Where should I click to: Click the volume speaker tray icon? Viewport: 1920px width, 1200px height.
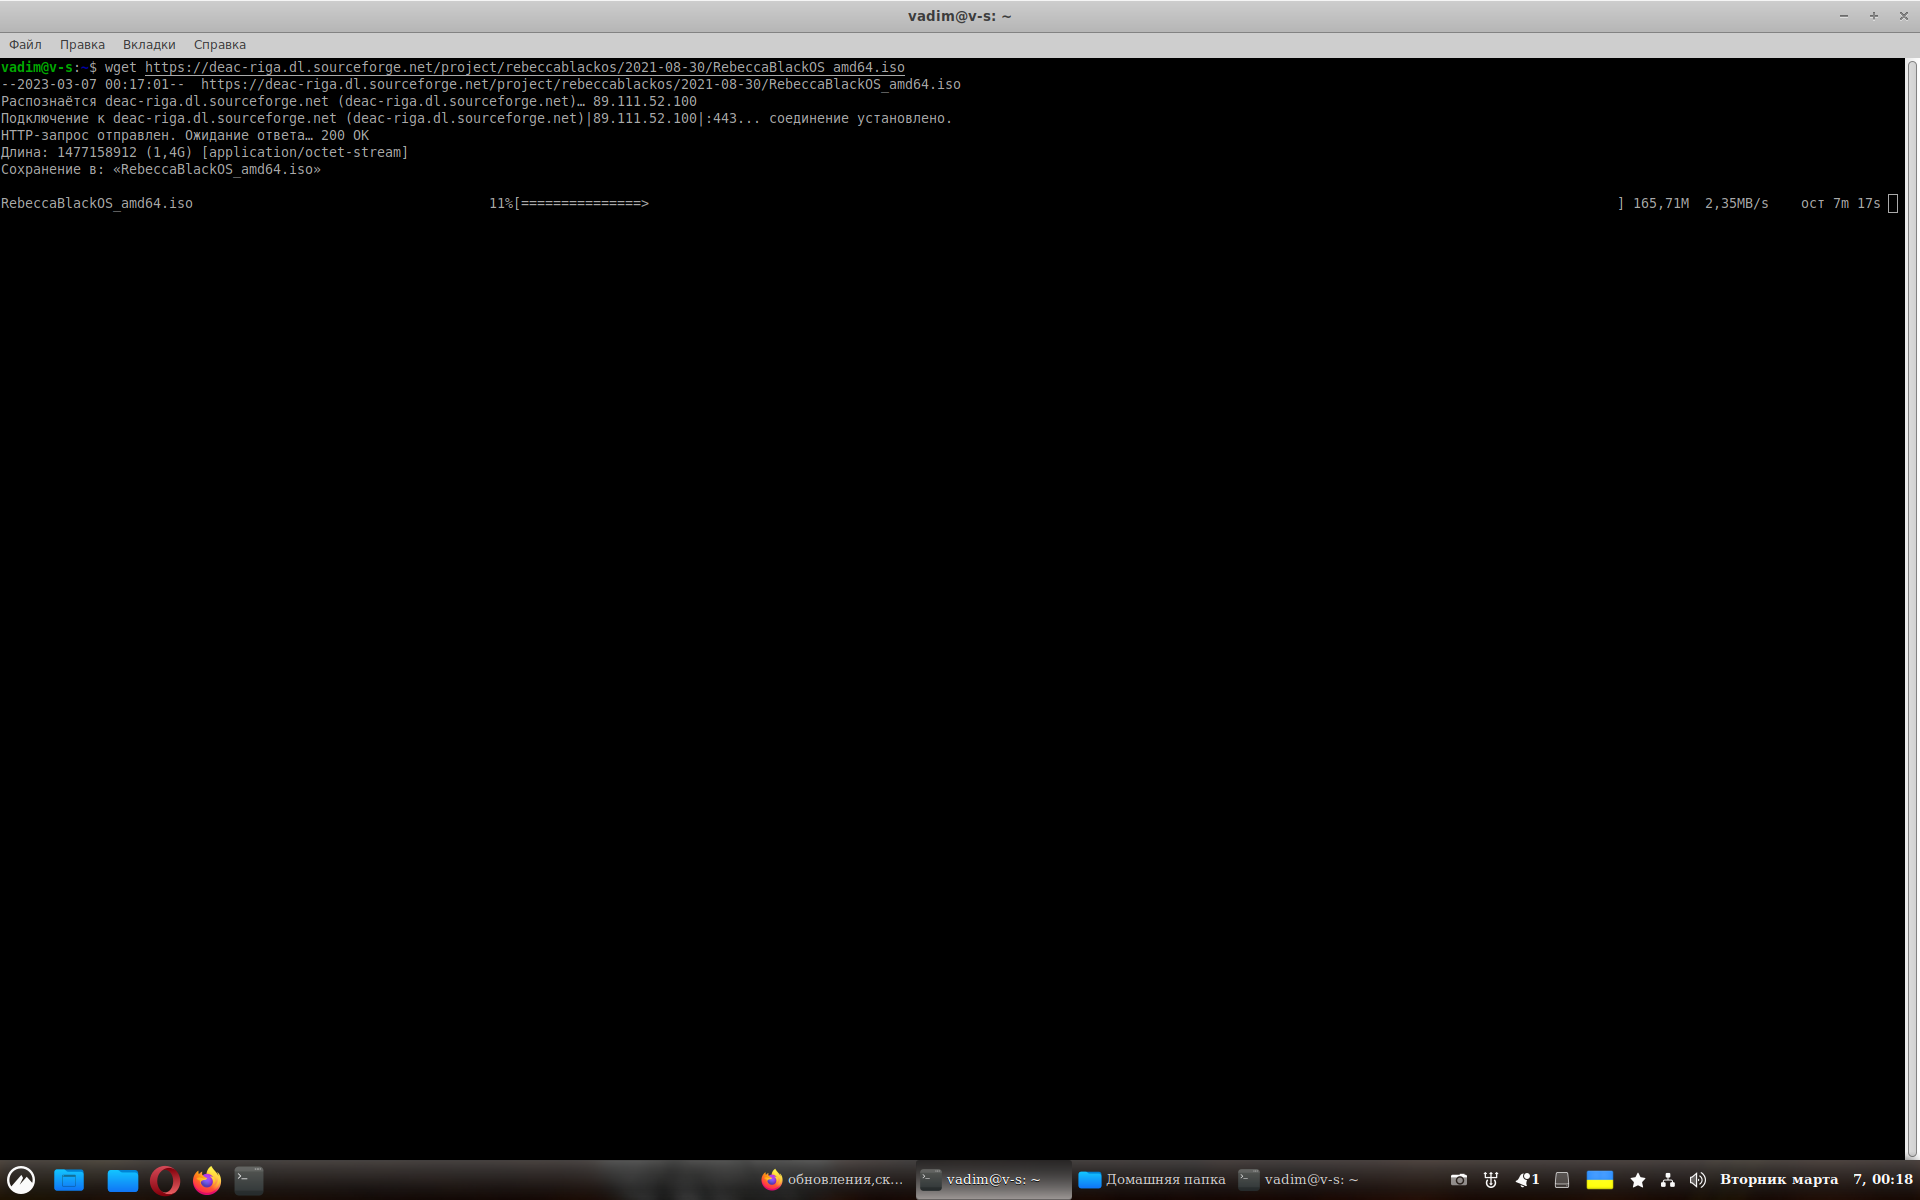1697,1180
